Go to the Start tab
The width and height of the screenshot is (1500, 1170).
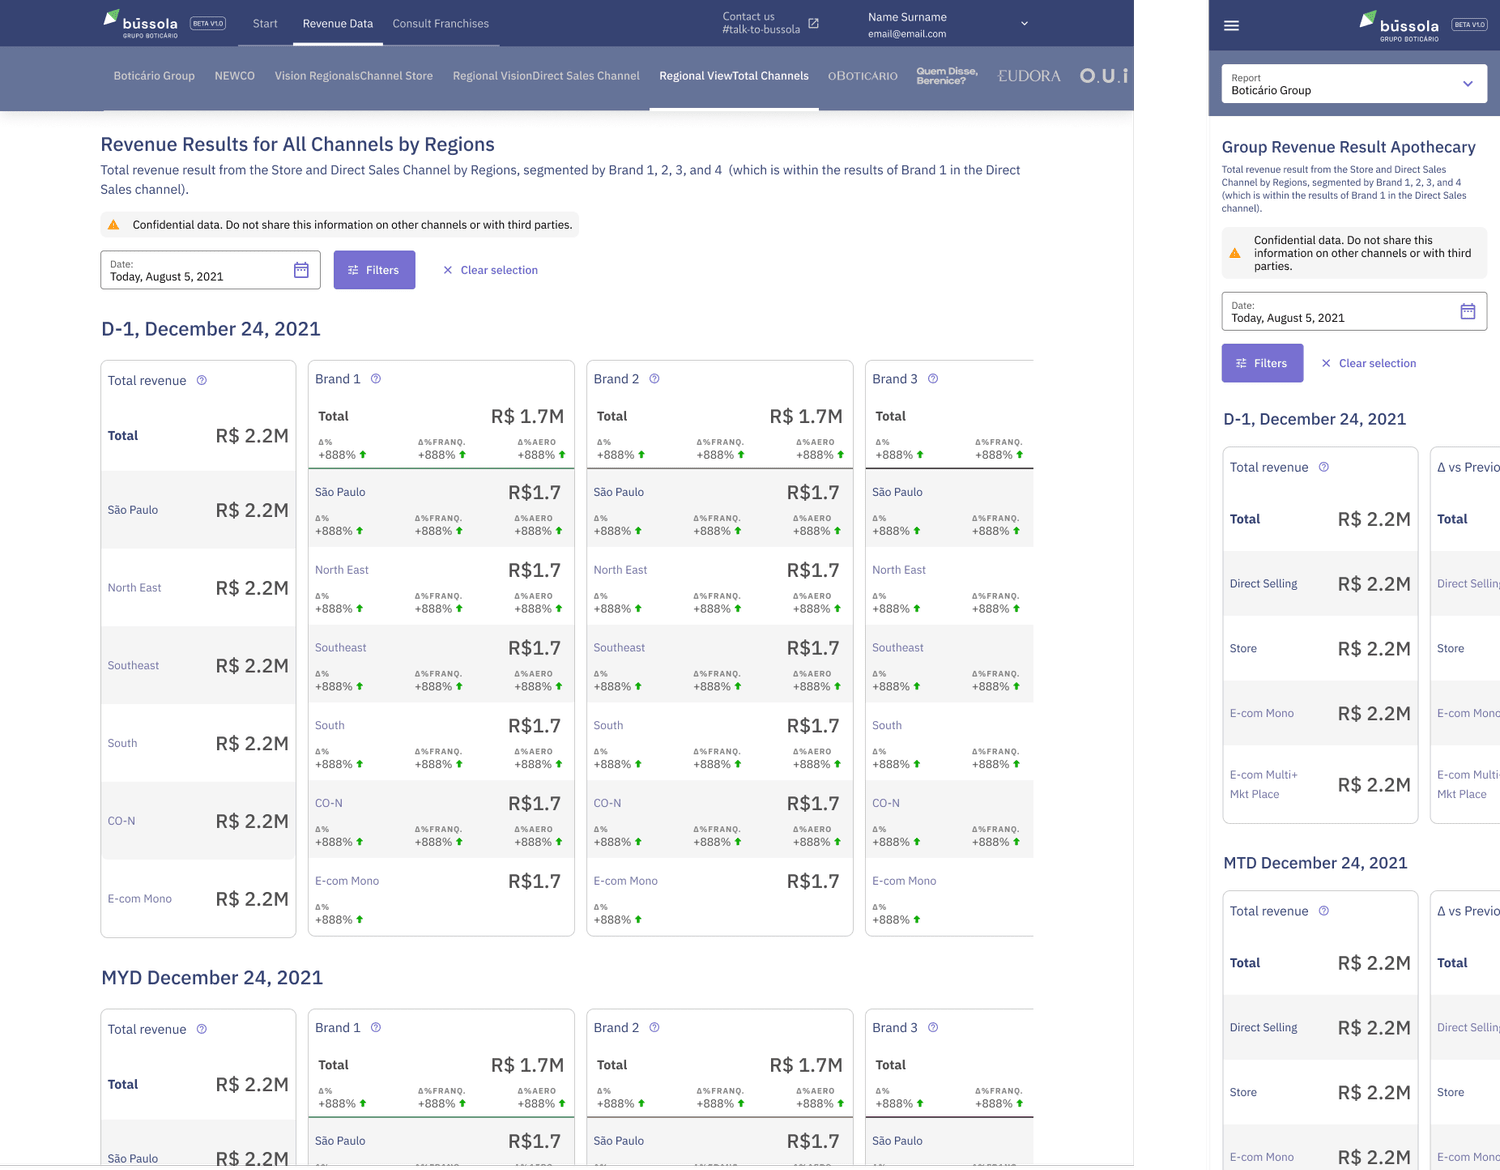click(x=265, y=23)
